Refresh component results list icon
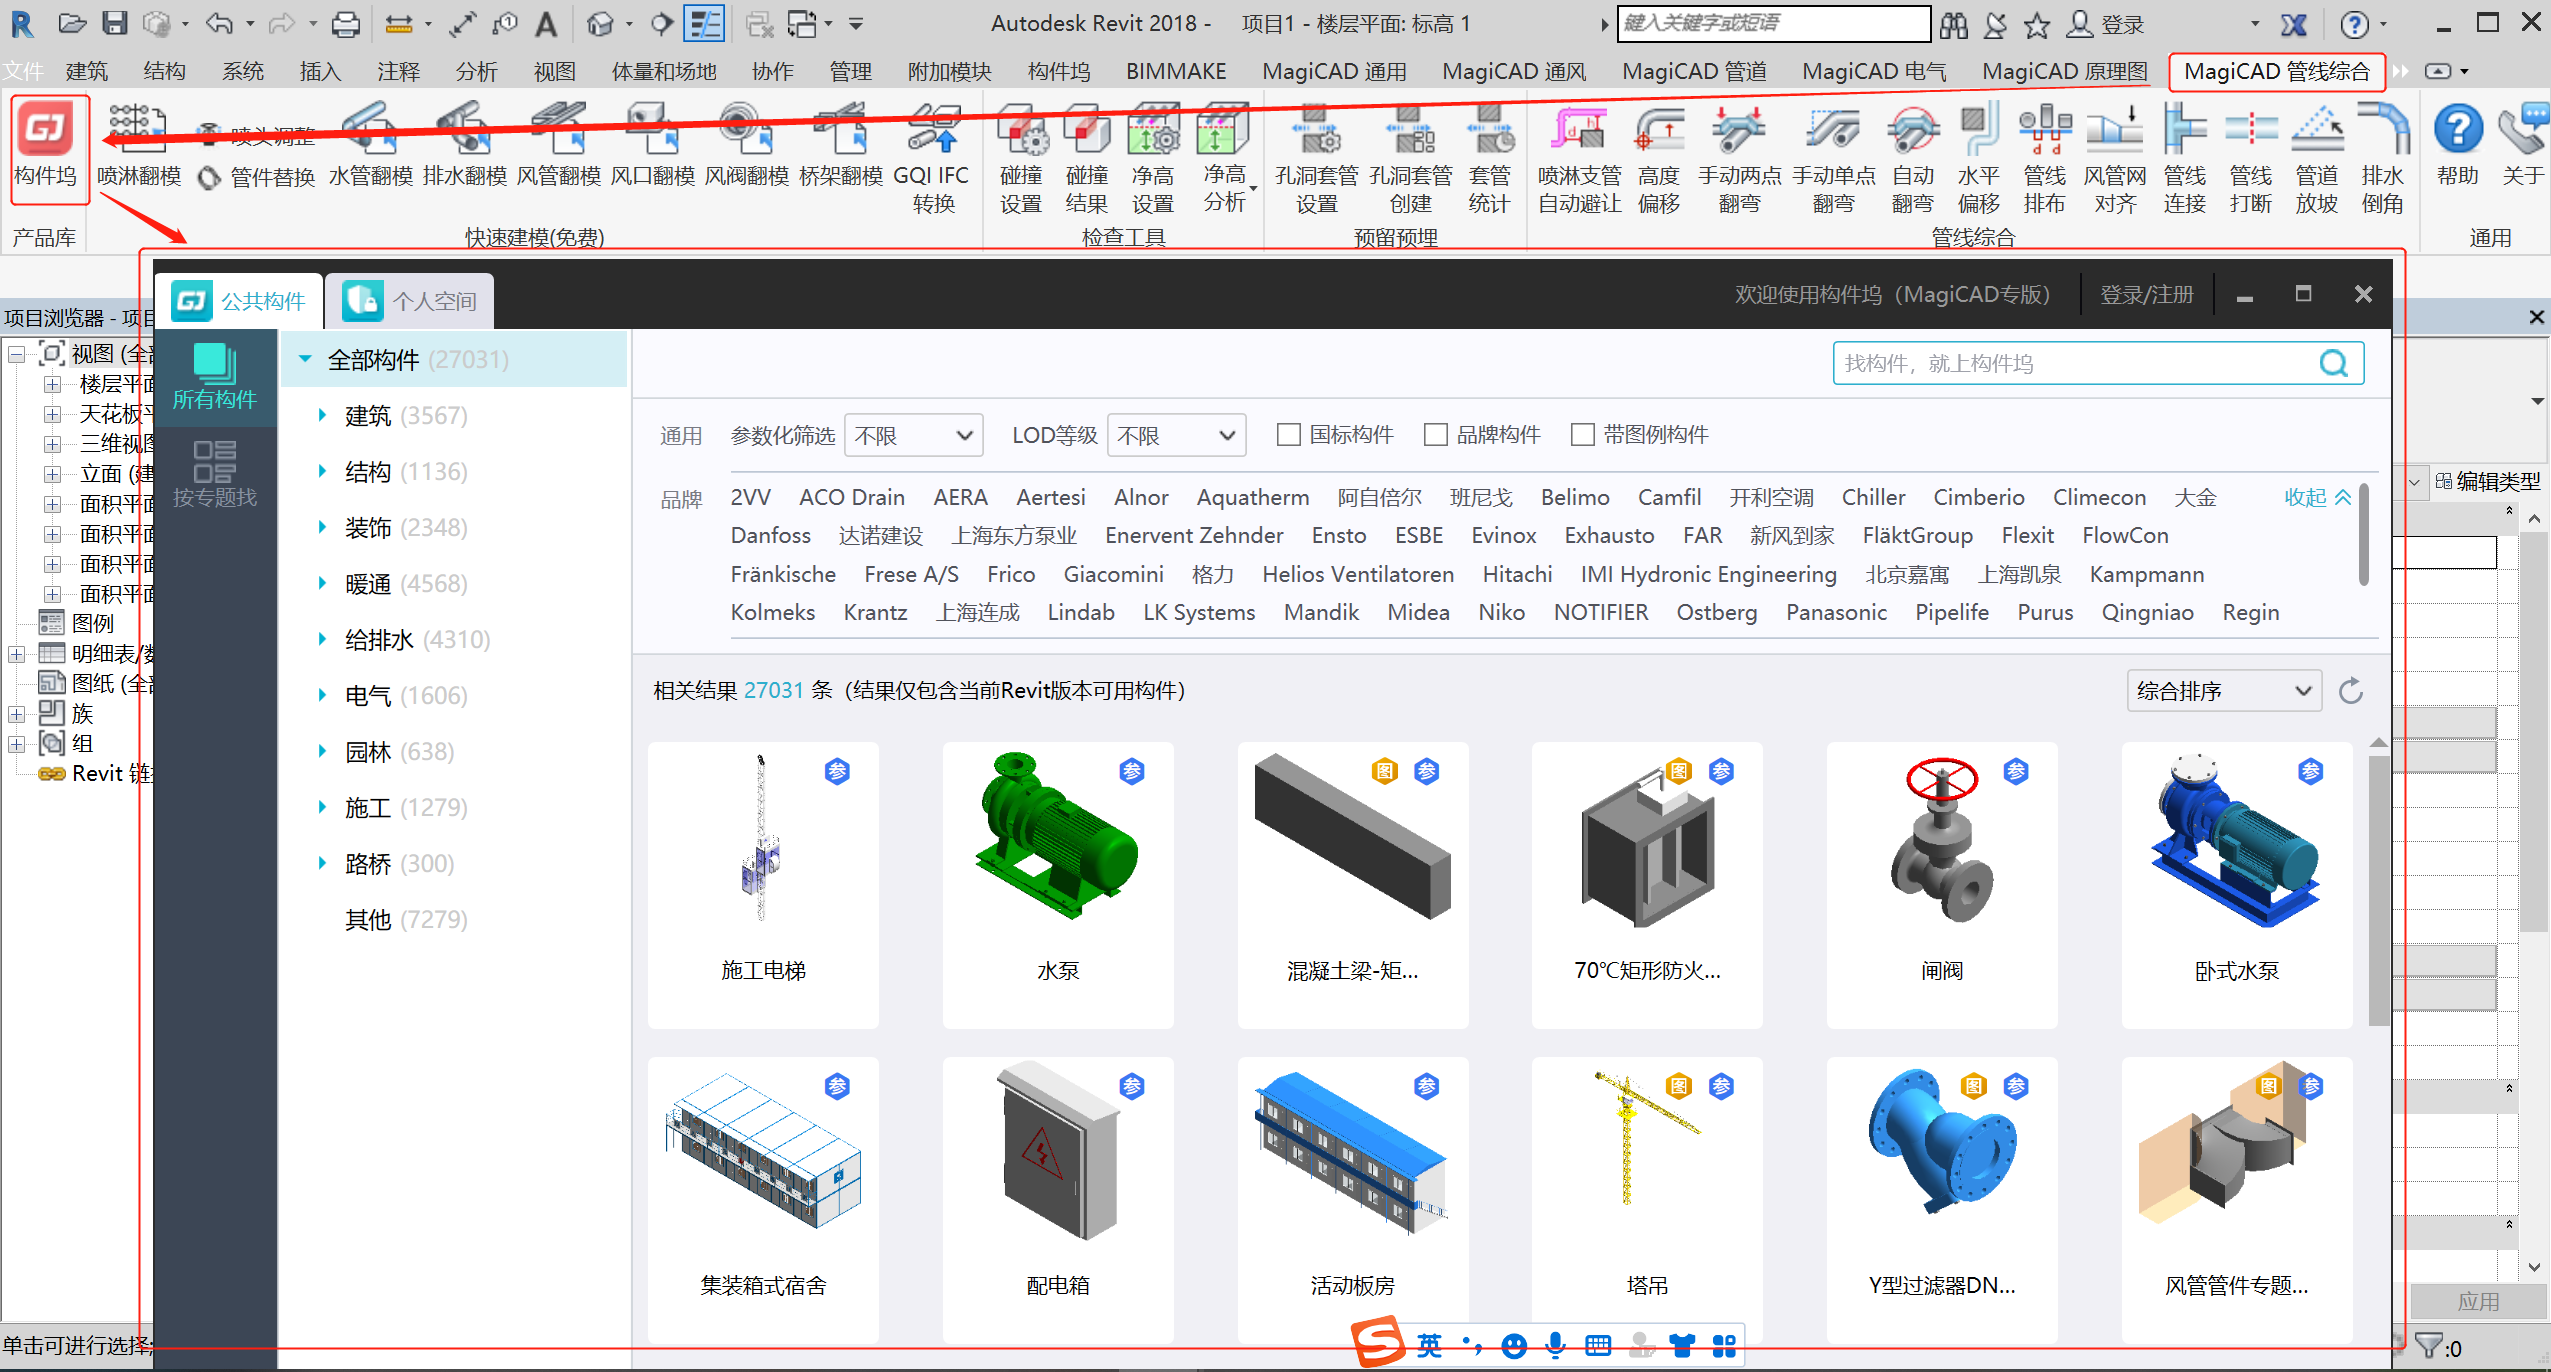This screenshot has width=2551, height=1372. (x=2351, y=690)
